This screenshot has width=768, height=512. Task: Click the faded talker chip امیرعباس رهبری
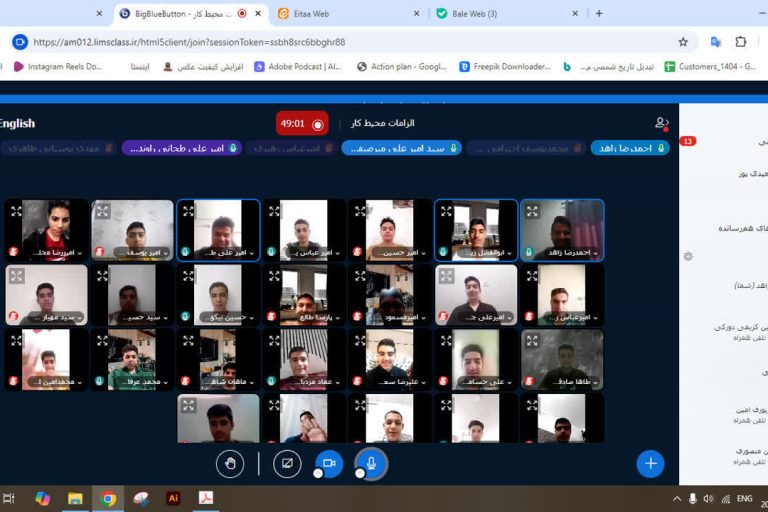291,148
